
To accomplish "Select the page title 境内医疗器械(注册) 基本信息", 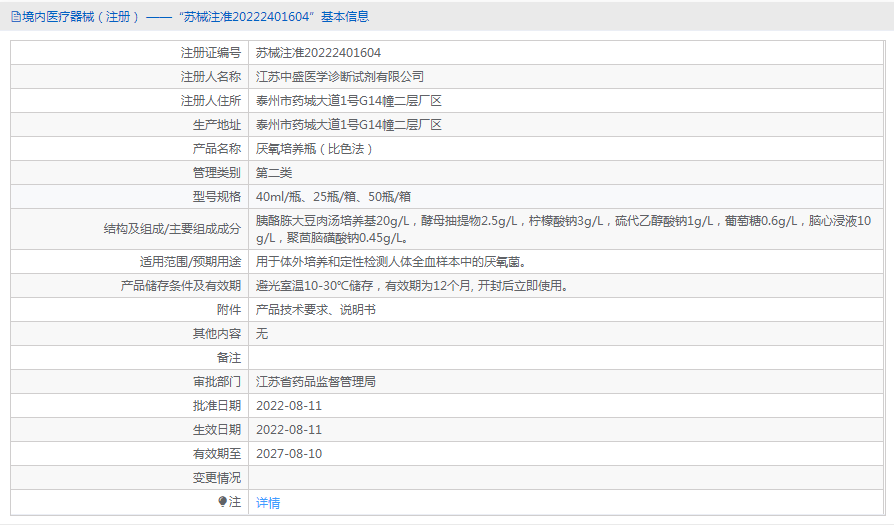I will (x=190, y=17).
